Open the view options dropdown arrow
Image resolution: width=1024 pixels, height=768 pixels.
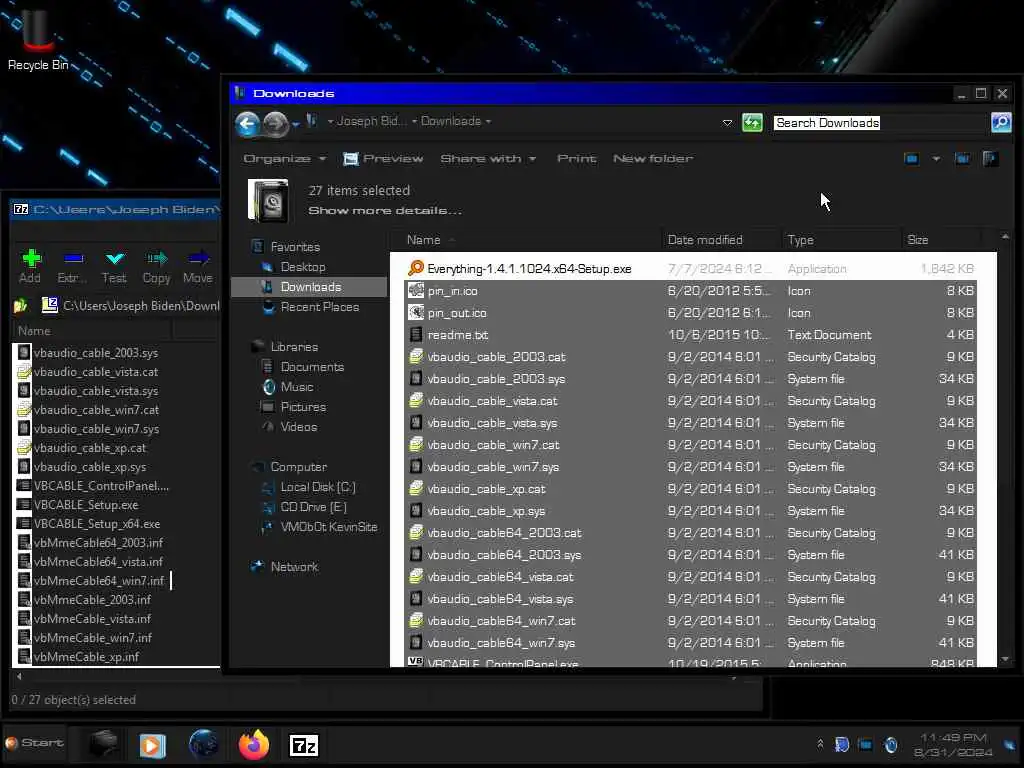coord(936,159)
